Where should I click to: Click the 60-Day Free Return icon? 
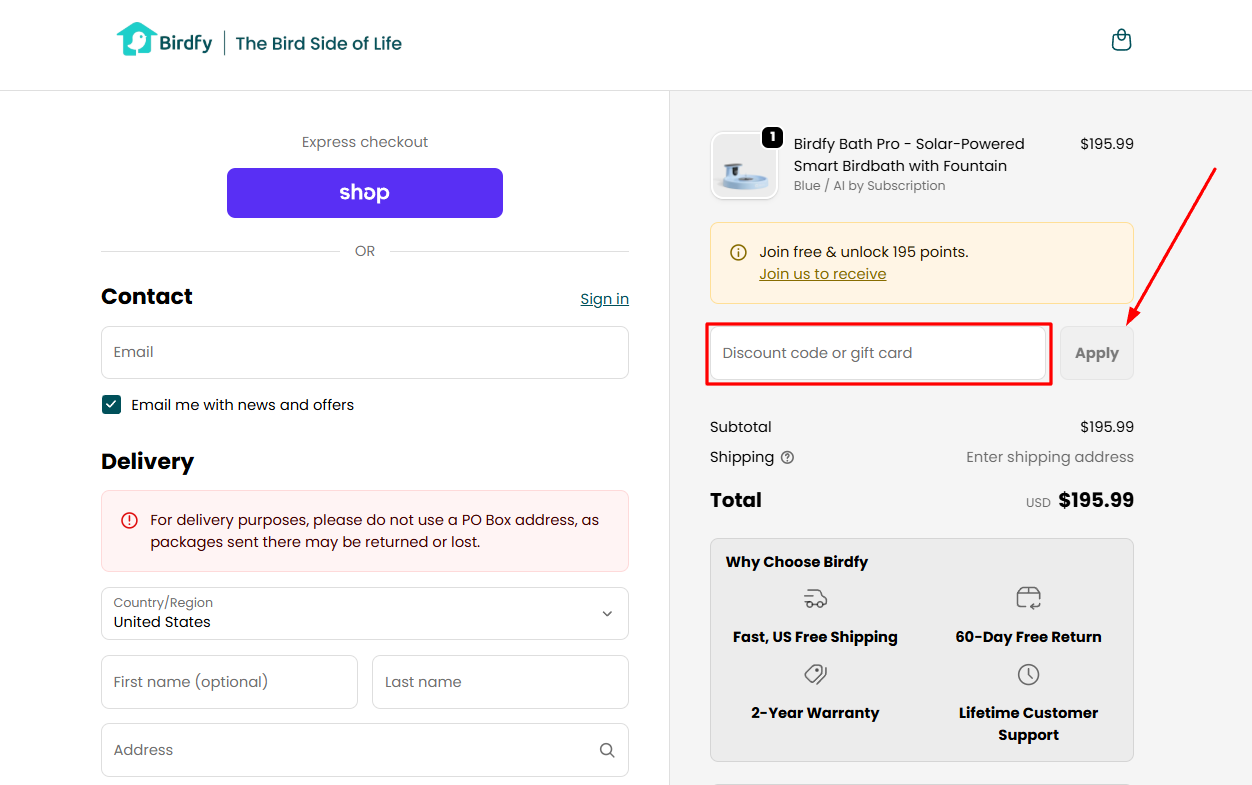(x=1028, y=598)
